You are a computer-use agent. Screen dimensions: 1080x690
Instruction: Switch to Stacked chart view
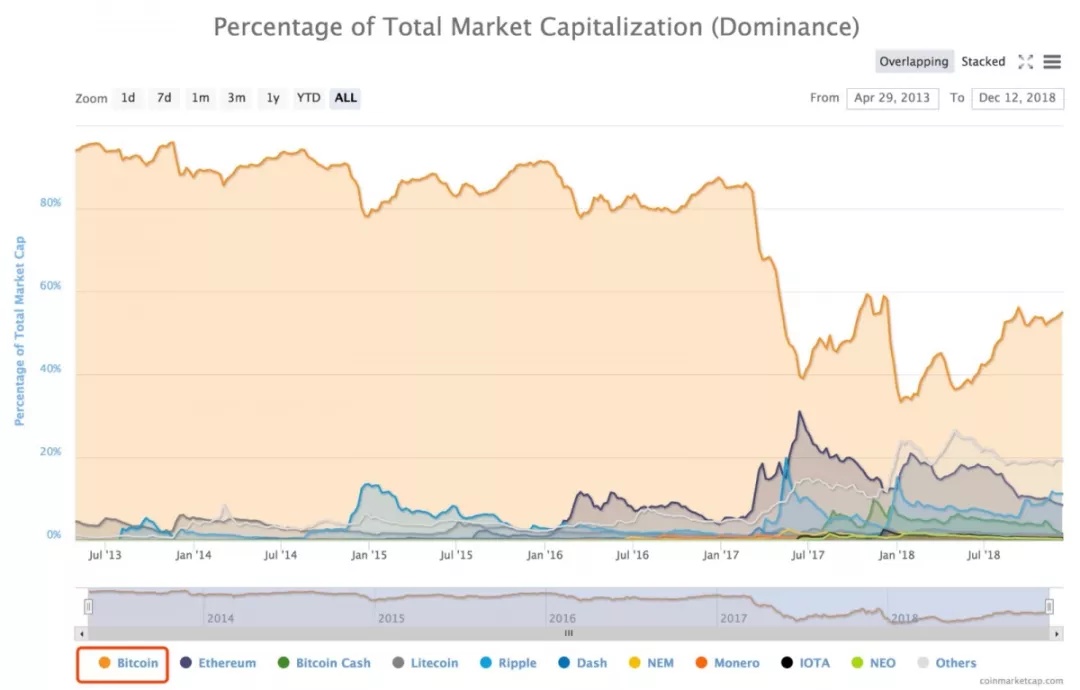click(983, 61)
